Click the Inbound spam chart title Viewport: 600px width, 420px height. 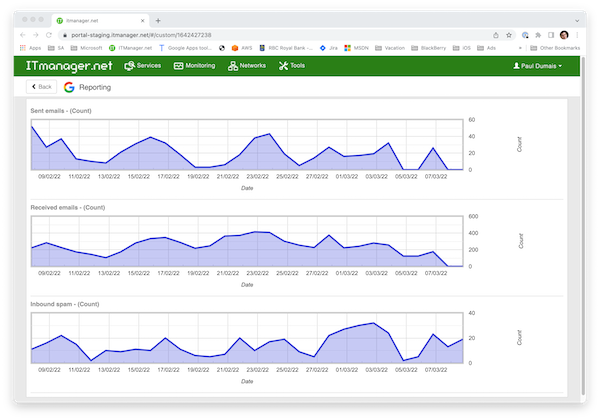tap(65, 304)
